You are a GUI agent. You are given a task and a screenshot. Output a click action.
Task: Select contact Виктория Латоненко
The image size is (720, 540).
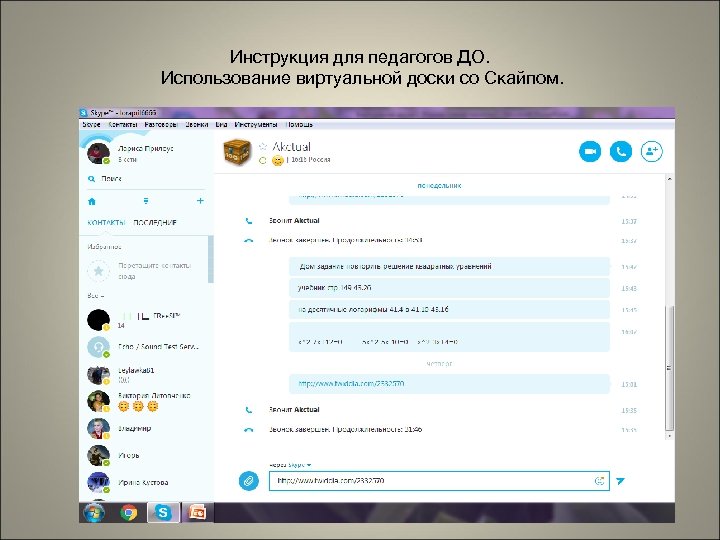pyautogui.click(x=147, y=401)
